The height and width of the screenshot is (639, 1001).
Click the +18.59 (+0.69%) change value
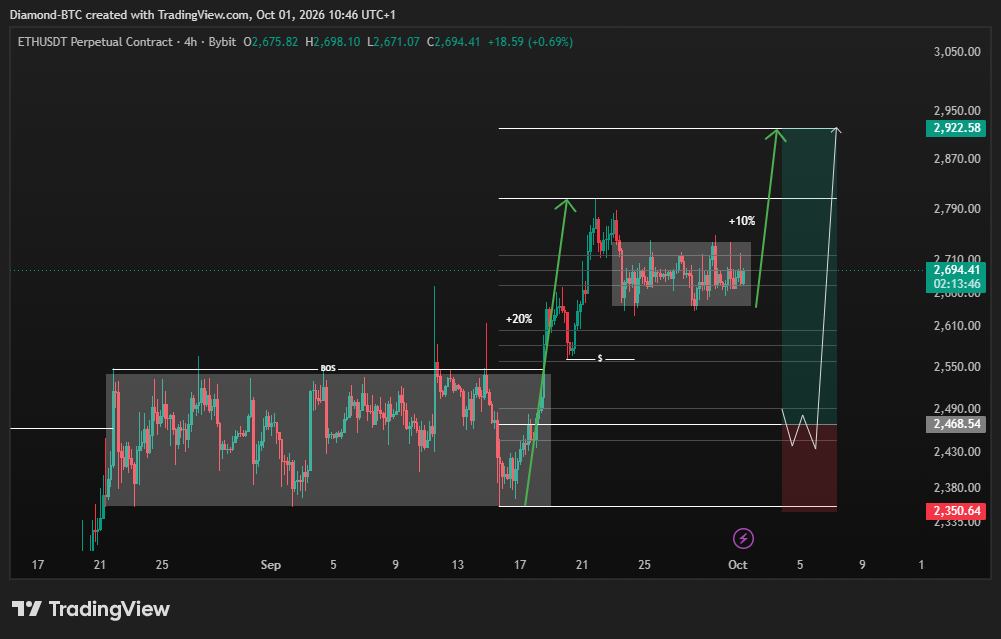(530, 42)
